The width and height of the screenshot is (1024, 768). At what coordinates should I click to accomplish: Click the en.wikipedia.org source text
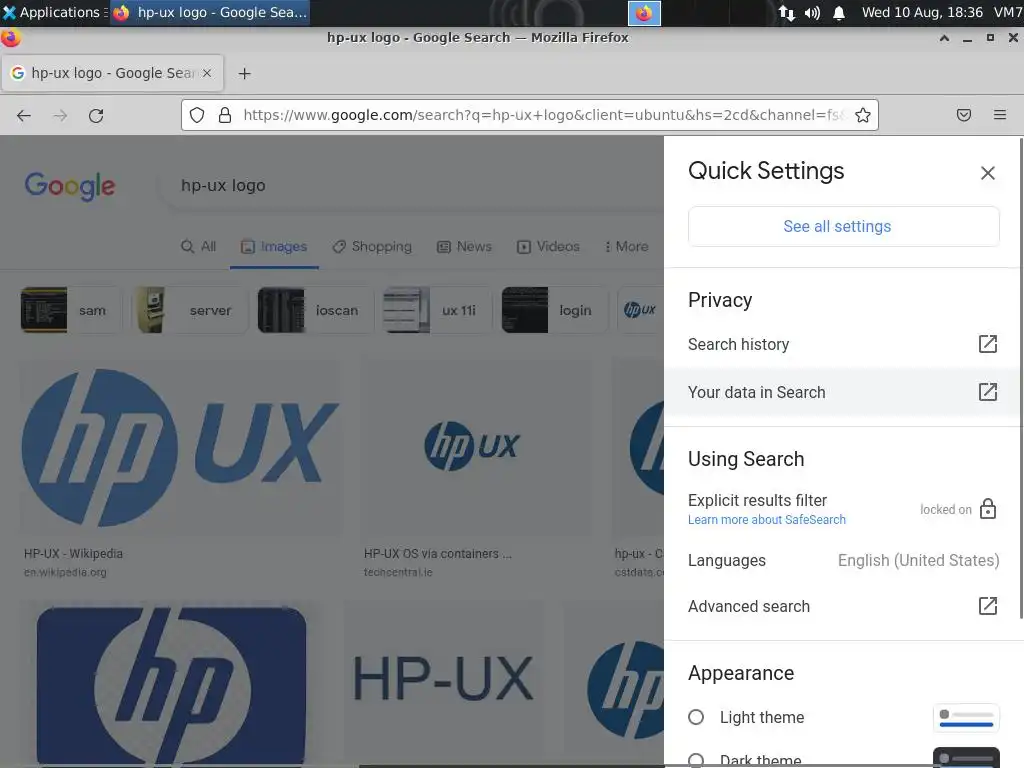[x=65, y=573]
